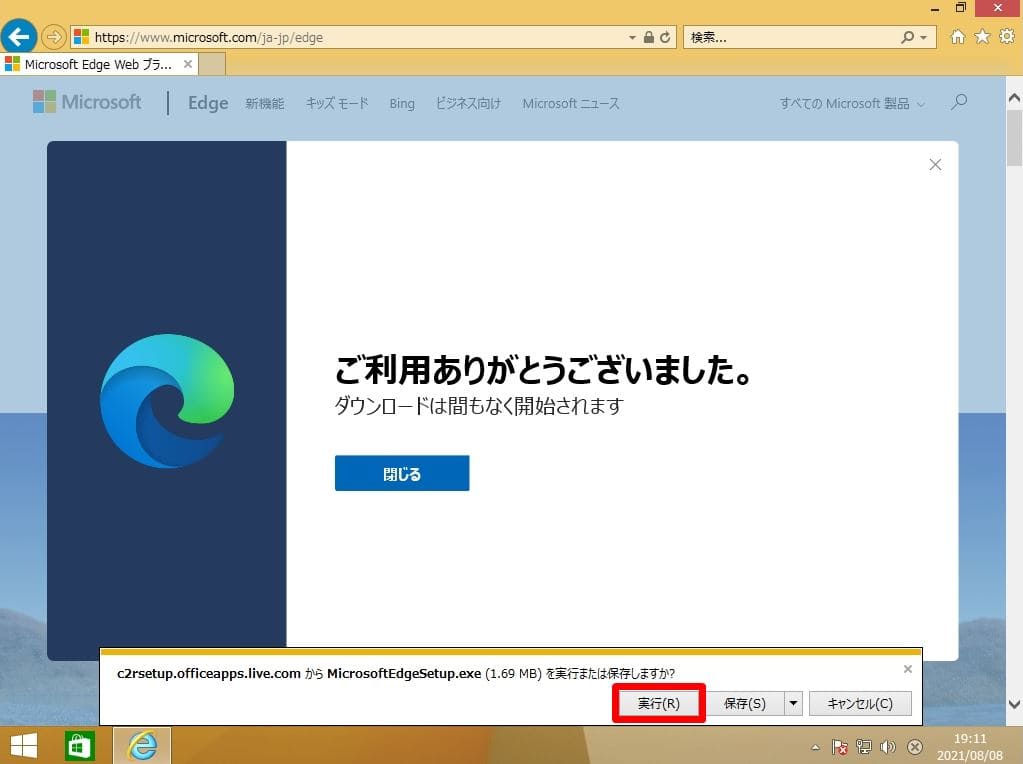Open the Microsoft ニュース menu item
The width and height of the screenshot is (1023, 764).
[x=571, y=103]
